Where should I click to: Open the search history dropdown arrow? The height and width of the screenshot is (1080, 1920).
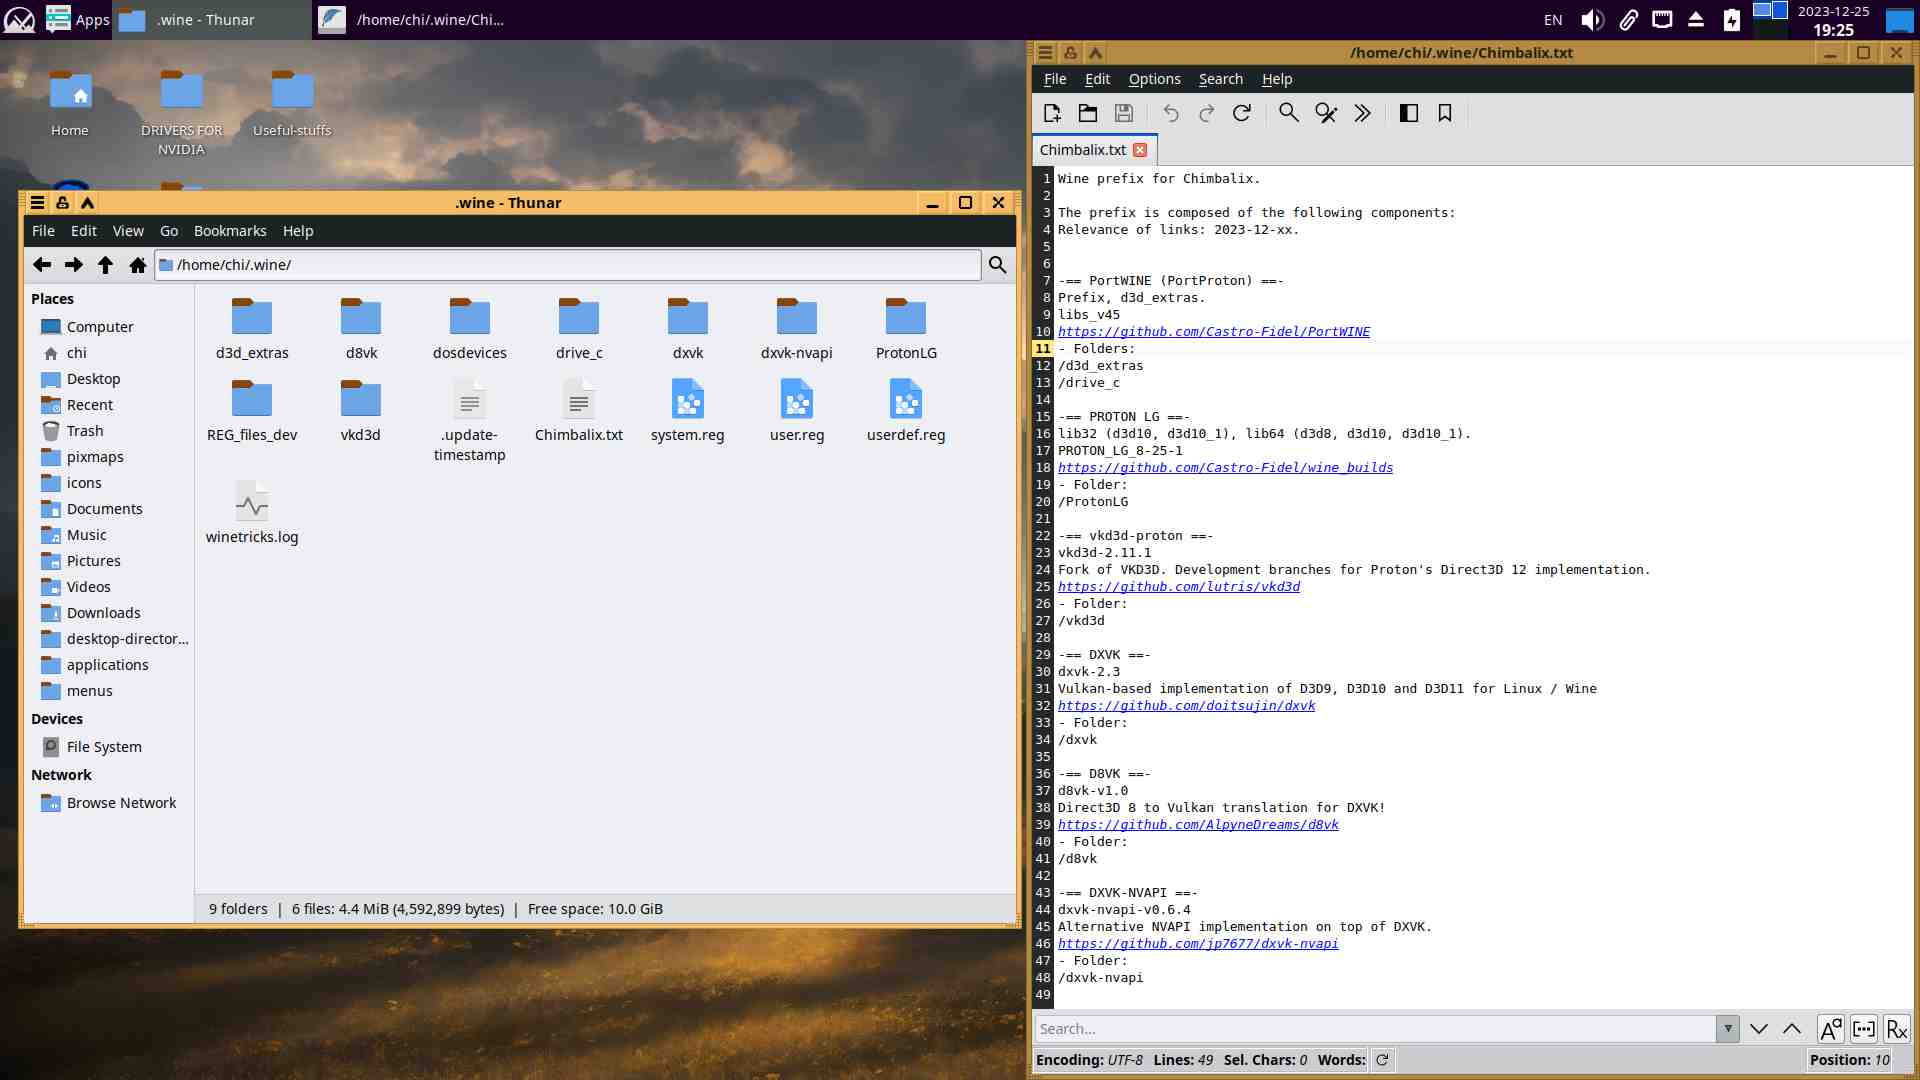(x=1727, y=1029)
